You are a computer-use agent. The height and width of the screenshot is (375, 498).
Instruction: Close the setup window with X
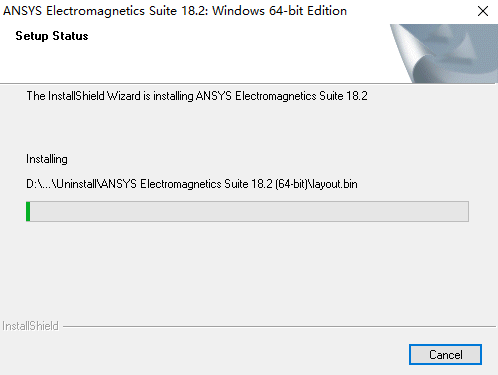click(483, 11)
